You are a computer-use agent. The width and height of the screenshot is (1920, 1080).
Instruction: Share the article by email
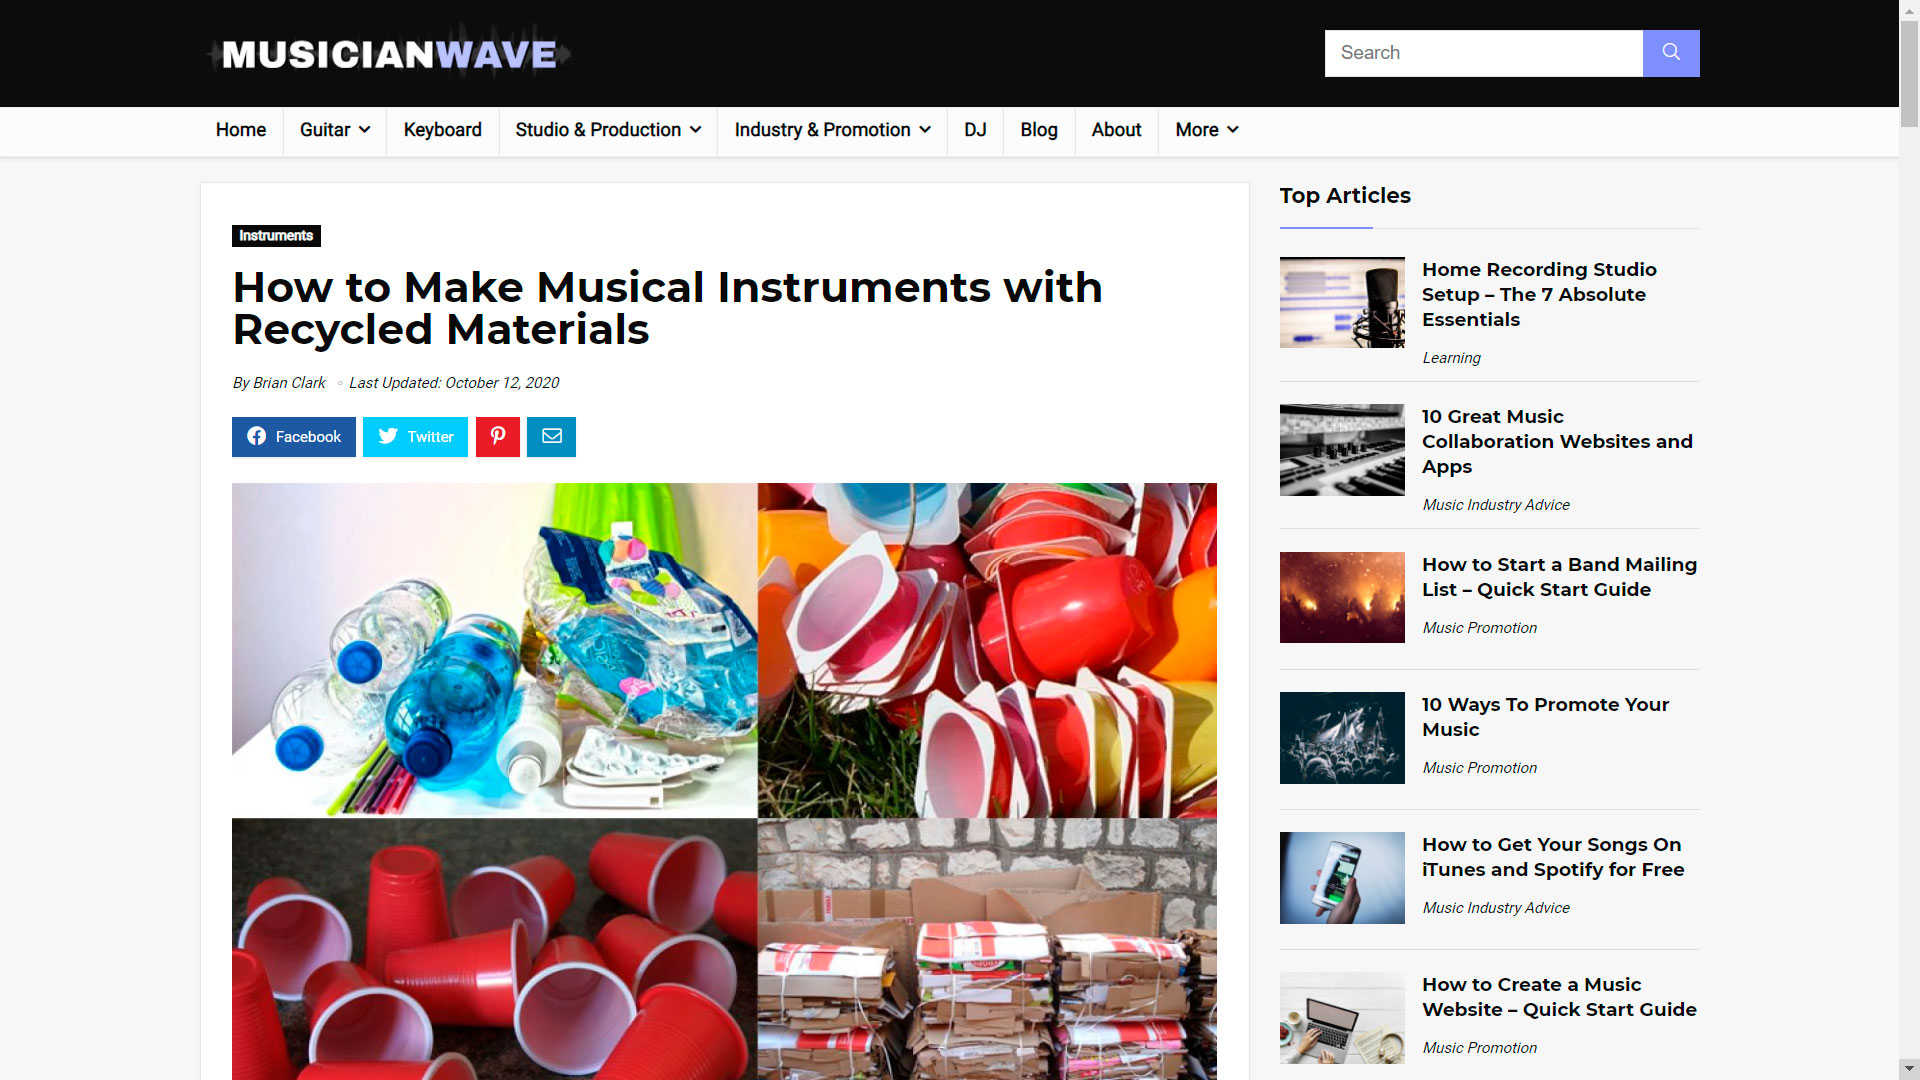click(x=551, y=437)
